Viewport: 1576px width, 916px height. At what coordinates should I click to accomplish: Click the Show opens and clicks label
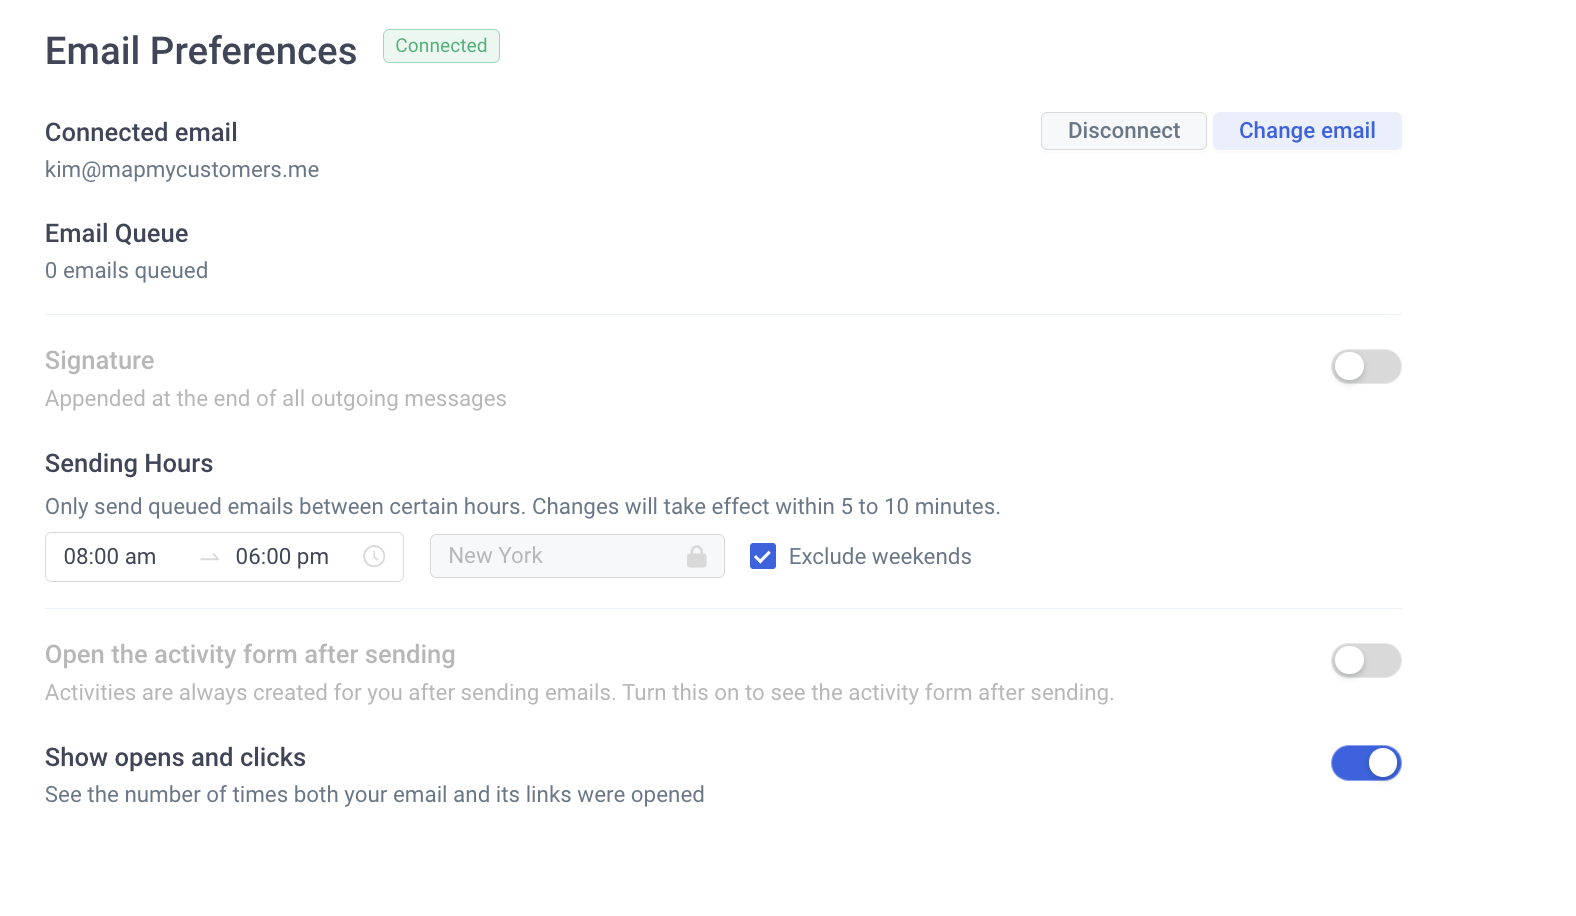pyautogui.click(x=176, y=758)
